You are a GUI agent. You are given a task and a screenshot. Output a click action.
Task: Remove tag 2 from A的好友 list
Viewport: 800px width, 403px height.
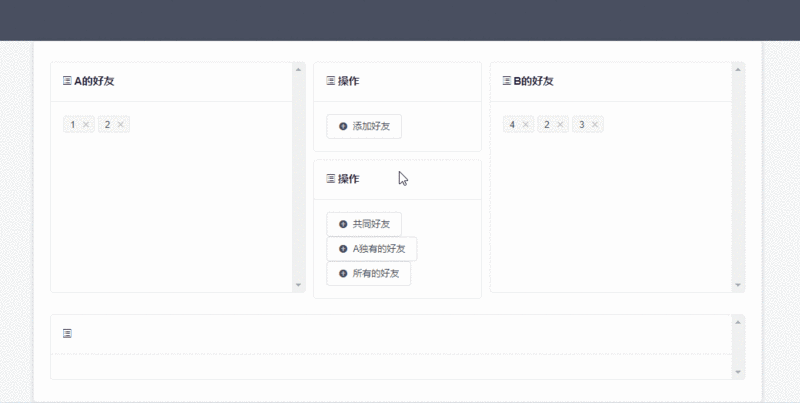[x=120, y=124]
